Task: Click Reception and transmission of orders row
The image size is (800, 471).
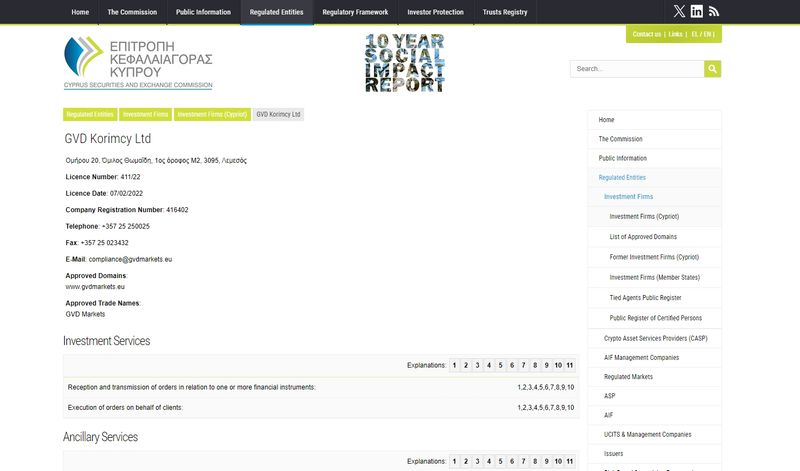Action: pyautogui.click(x=321, y=387)
